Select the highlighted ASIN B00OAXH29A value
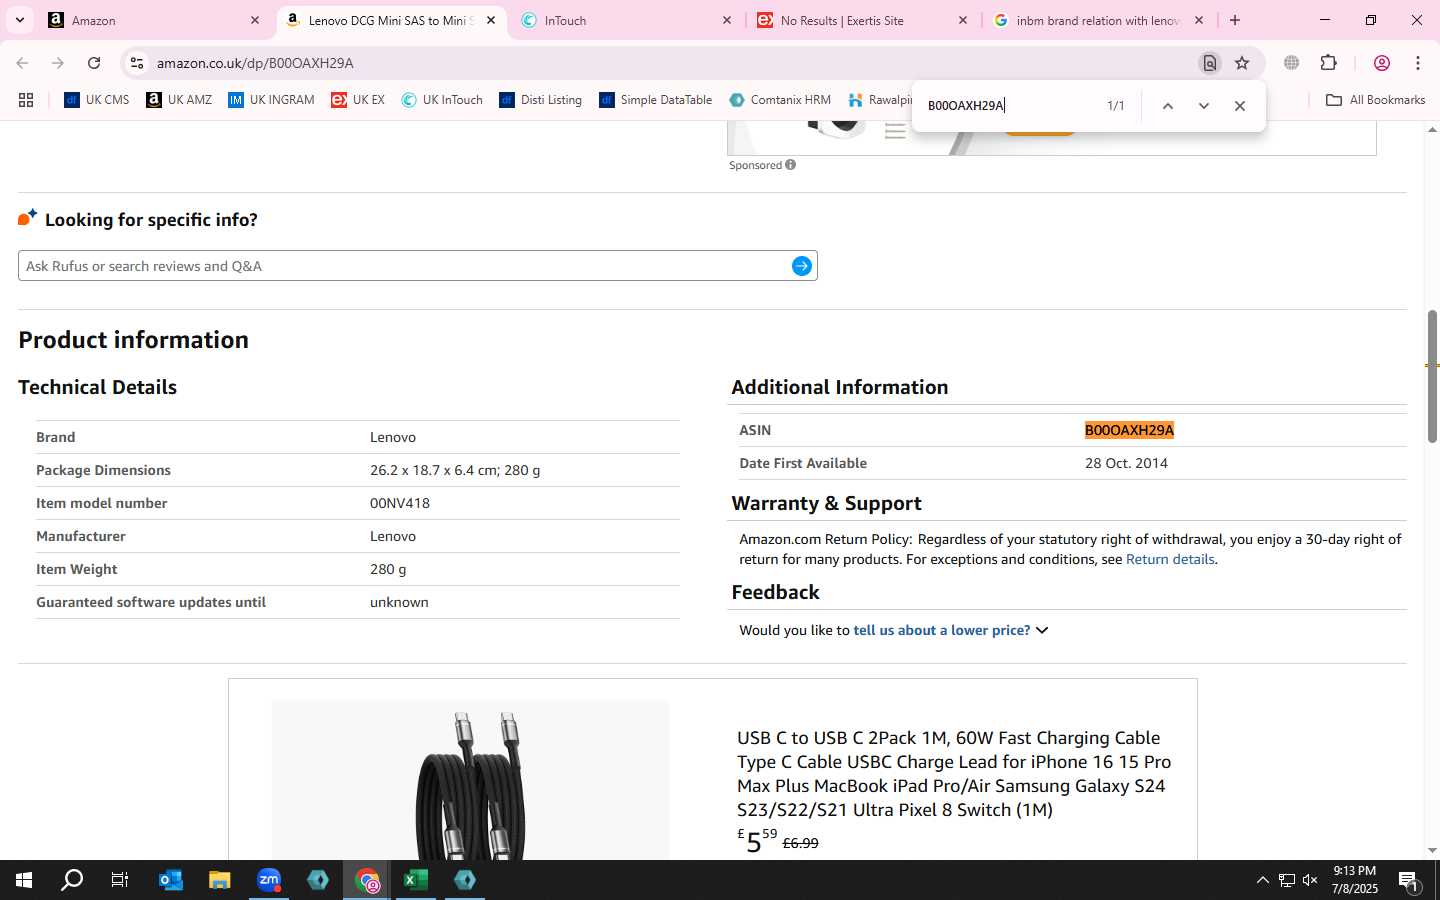 (x=1129, y=430)
